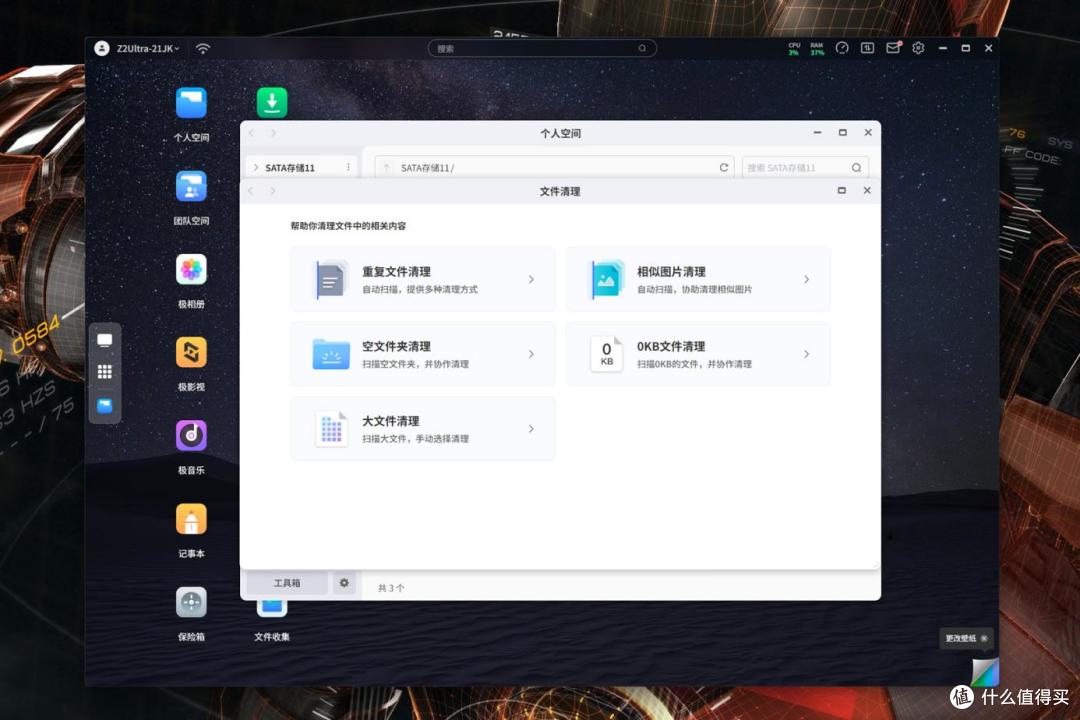
Task: Open 相似图片清理 card
Action: [x=698, y=279]
